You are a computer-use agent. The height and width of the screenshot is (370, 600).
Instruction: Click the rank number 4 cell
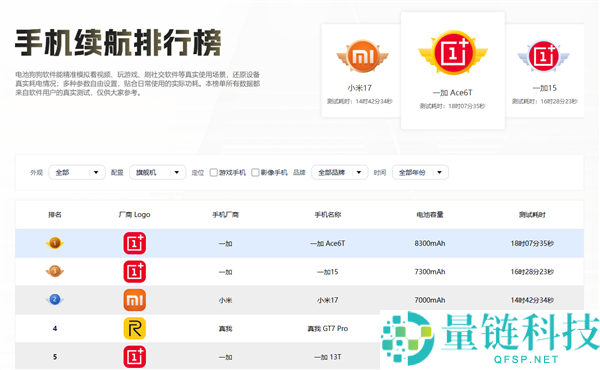(55, 328)
